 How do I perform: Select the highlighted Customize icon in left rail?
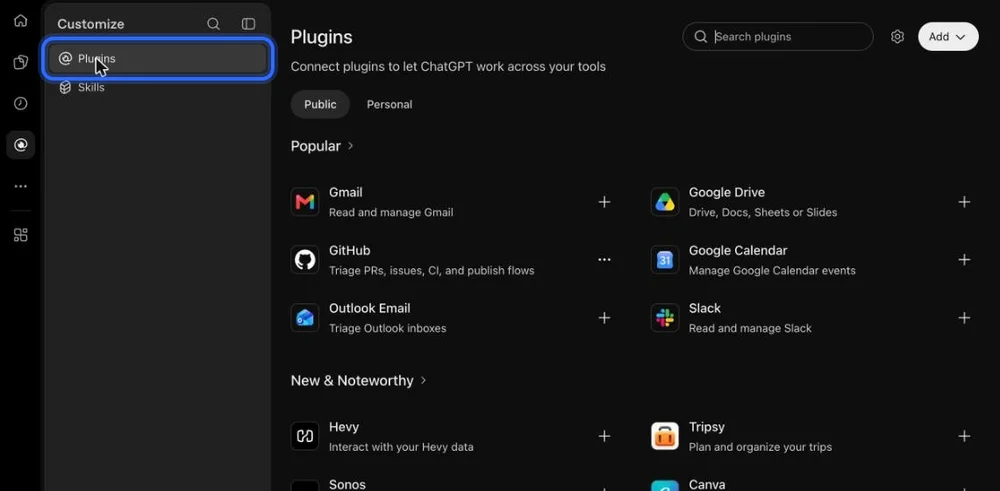click(20, 145)
